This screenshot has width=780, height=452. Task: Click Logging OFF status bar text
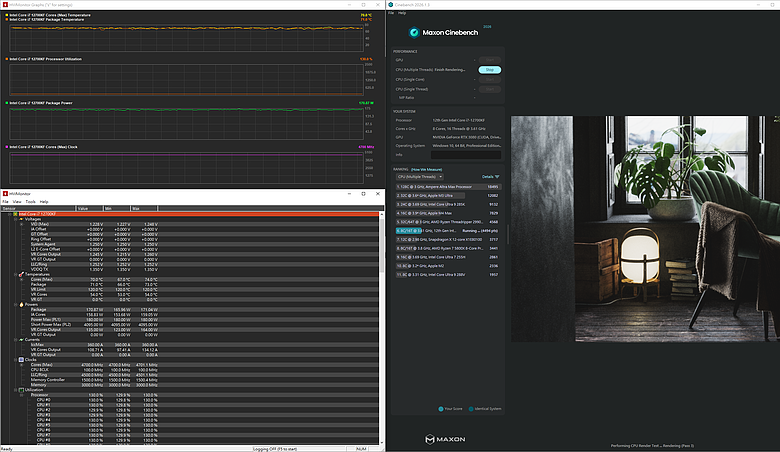click(275, 449)
